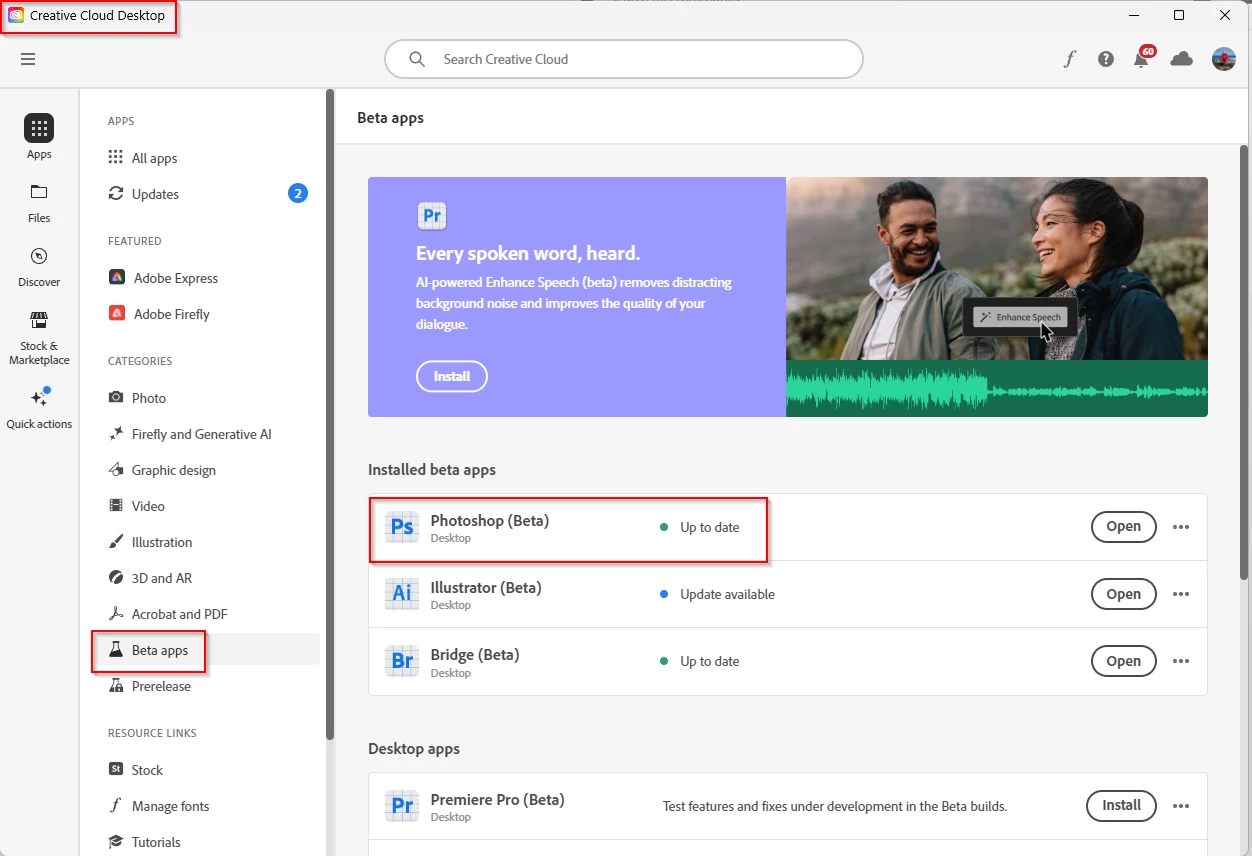Install Premiere Pro (Beta)
This screenshot has height=856, width=1252.
(1121, 805)
